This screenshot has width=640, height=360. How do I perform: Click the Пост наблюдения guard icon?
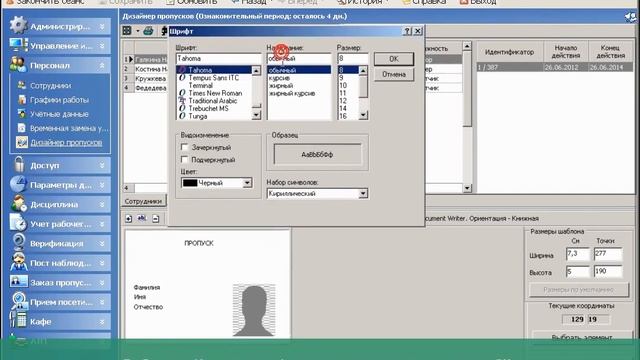[18, 262]
